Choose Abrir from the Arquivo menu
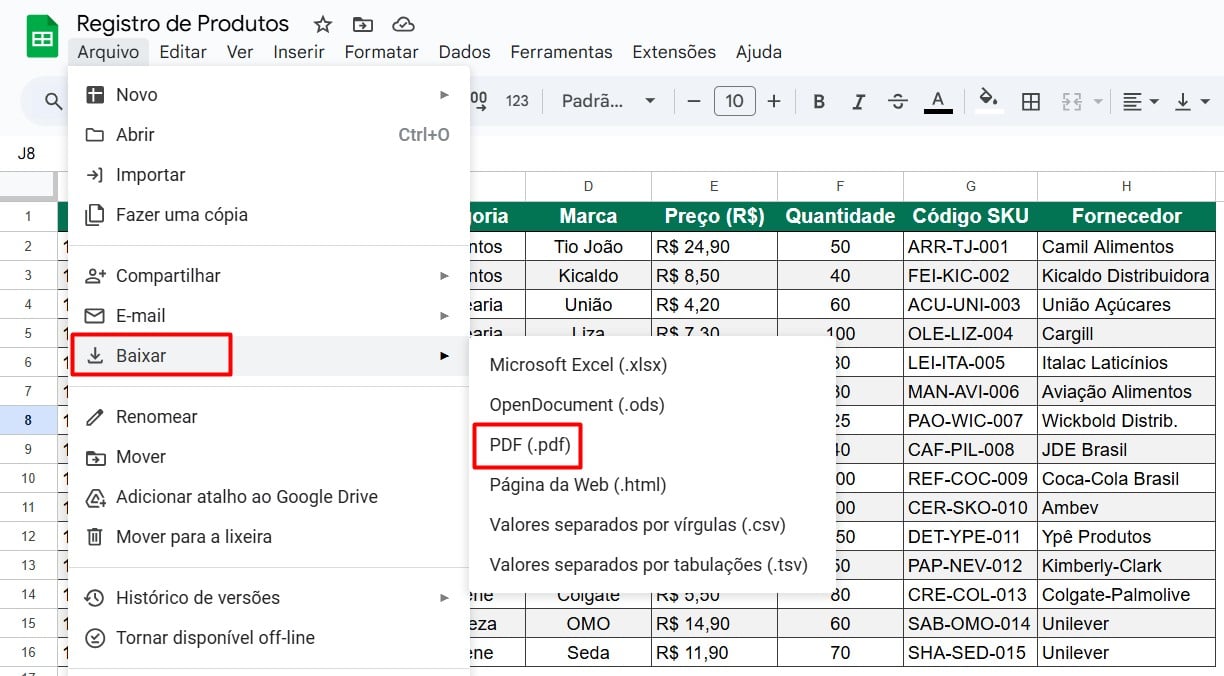 point(269,135)
